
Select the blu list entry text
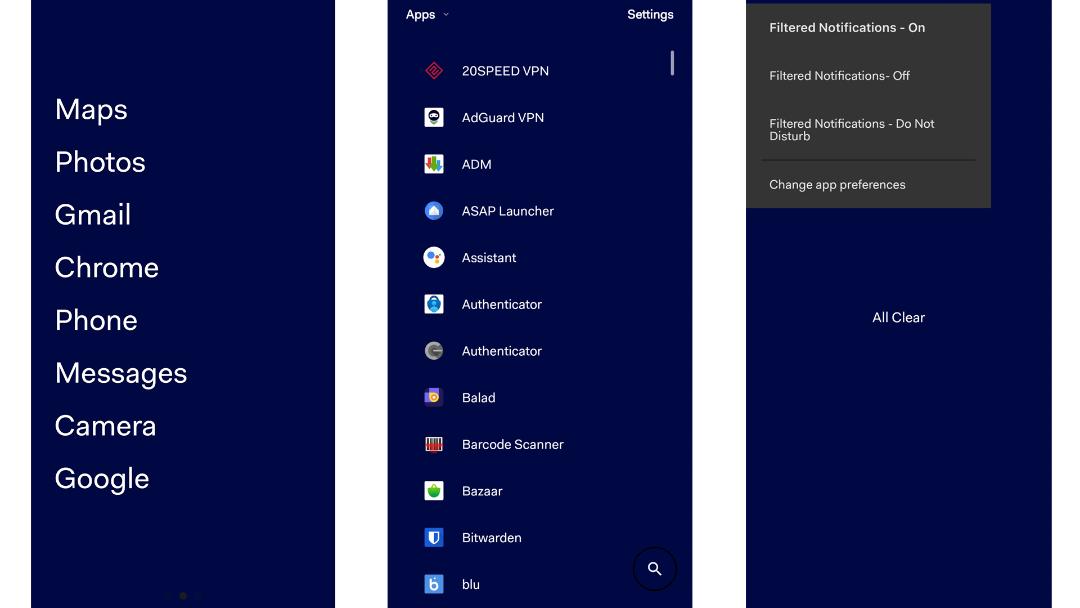coord(471,585)
